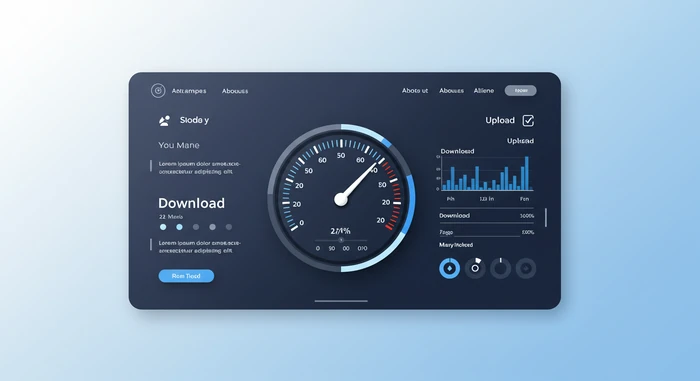Screen dimensions: 700x381
Task: Select the last gray dot under Download
Action: click(229, 227)
